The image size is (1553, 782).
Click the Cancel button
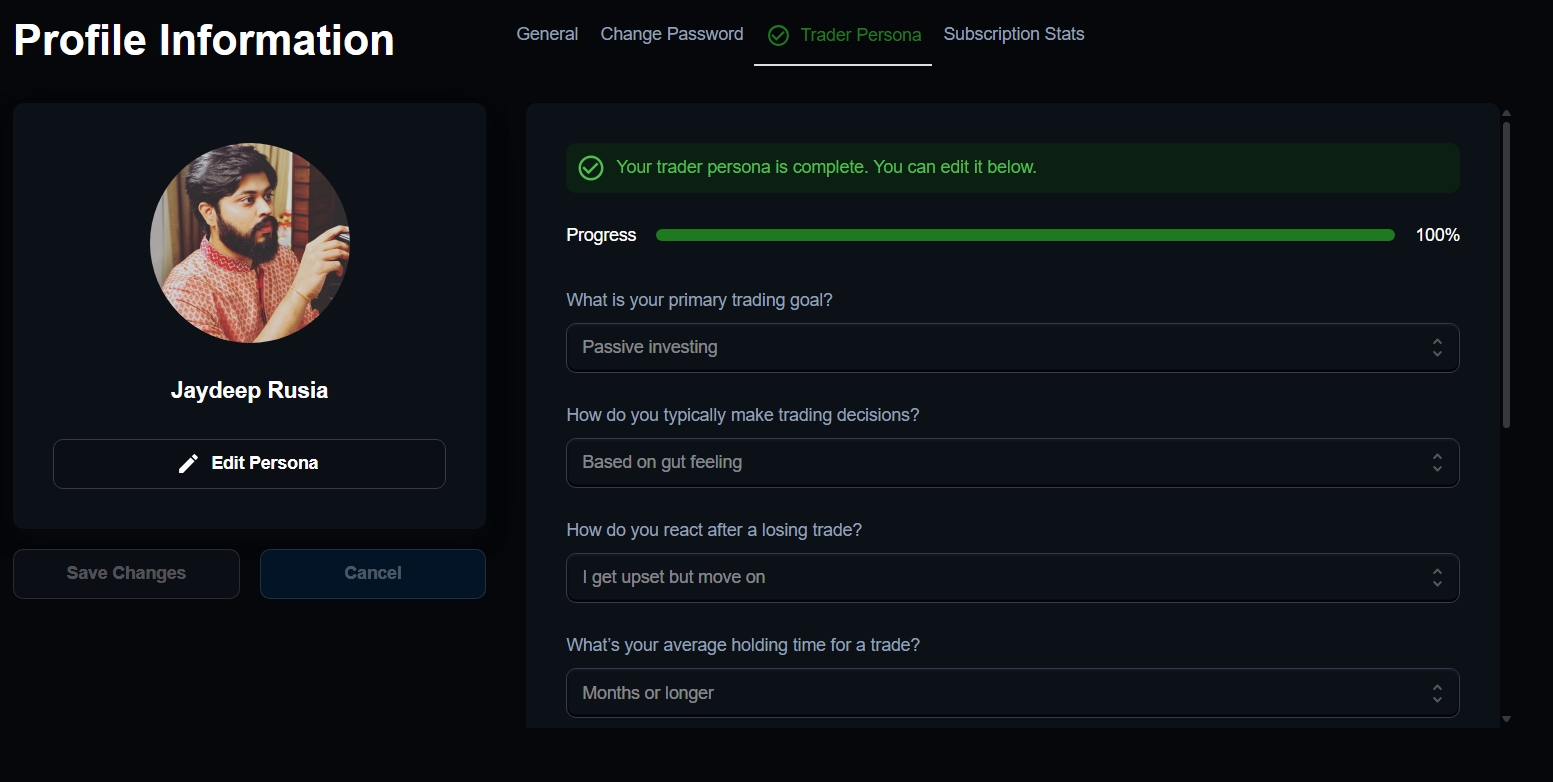point(373,574)
